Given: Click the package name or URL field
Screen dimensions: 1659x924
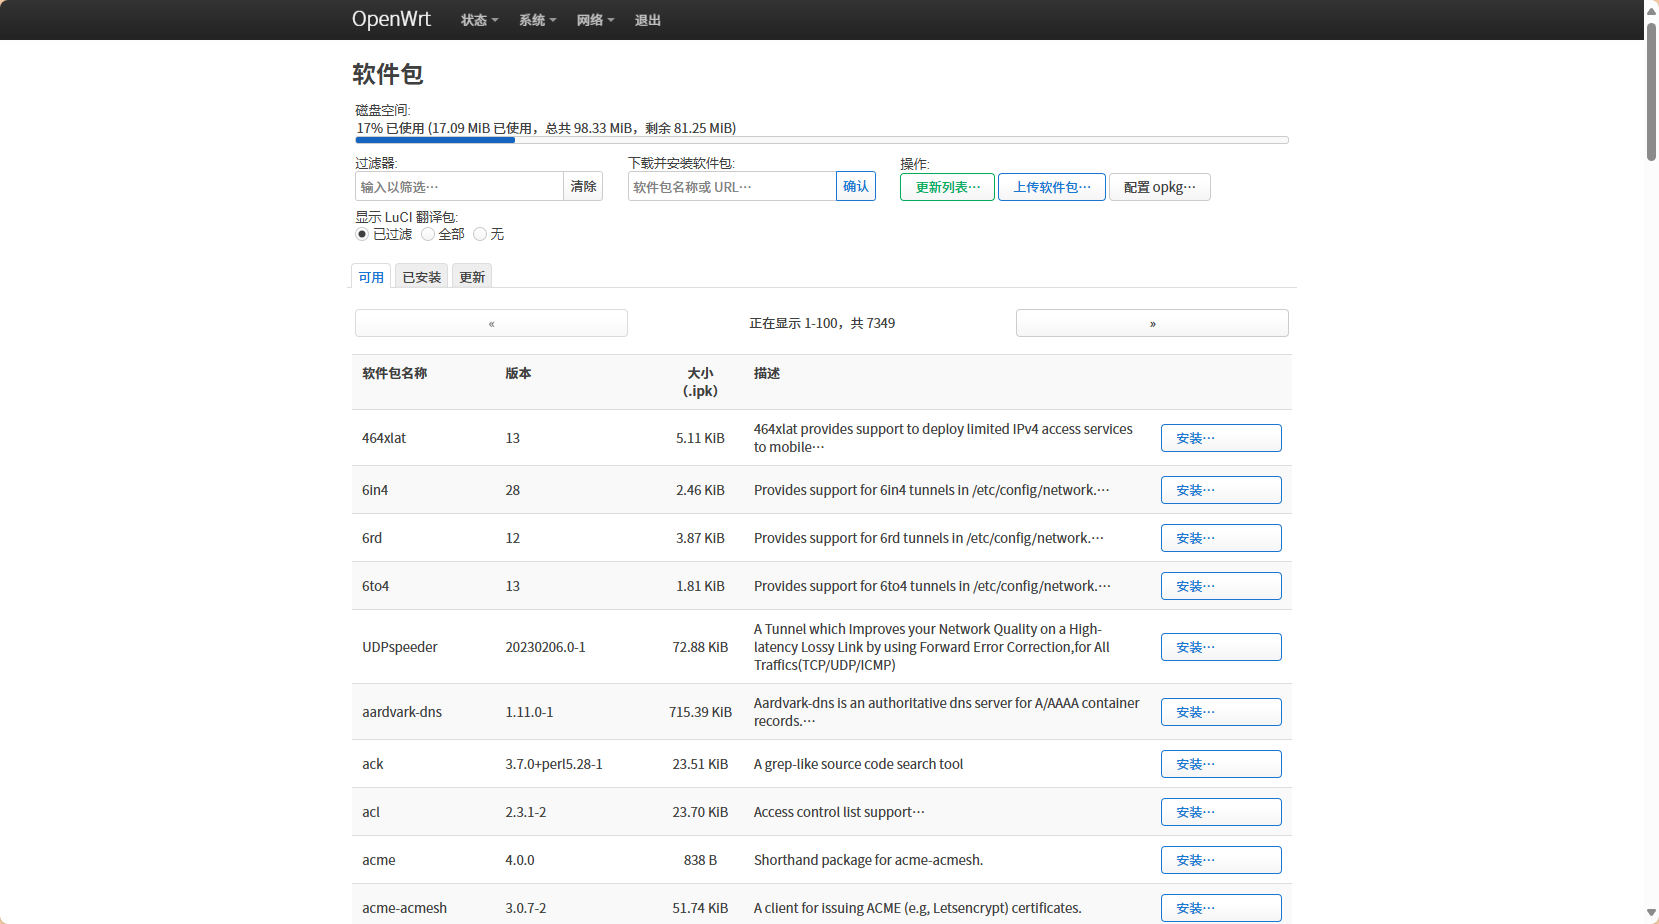Looking at the screenshot, I should (x=731, y=186).
